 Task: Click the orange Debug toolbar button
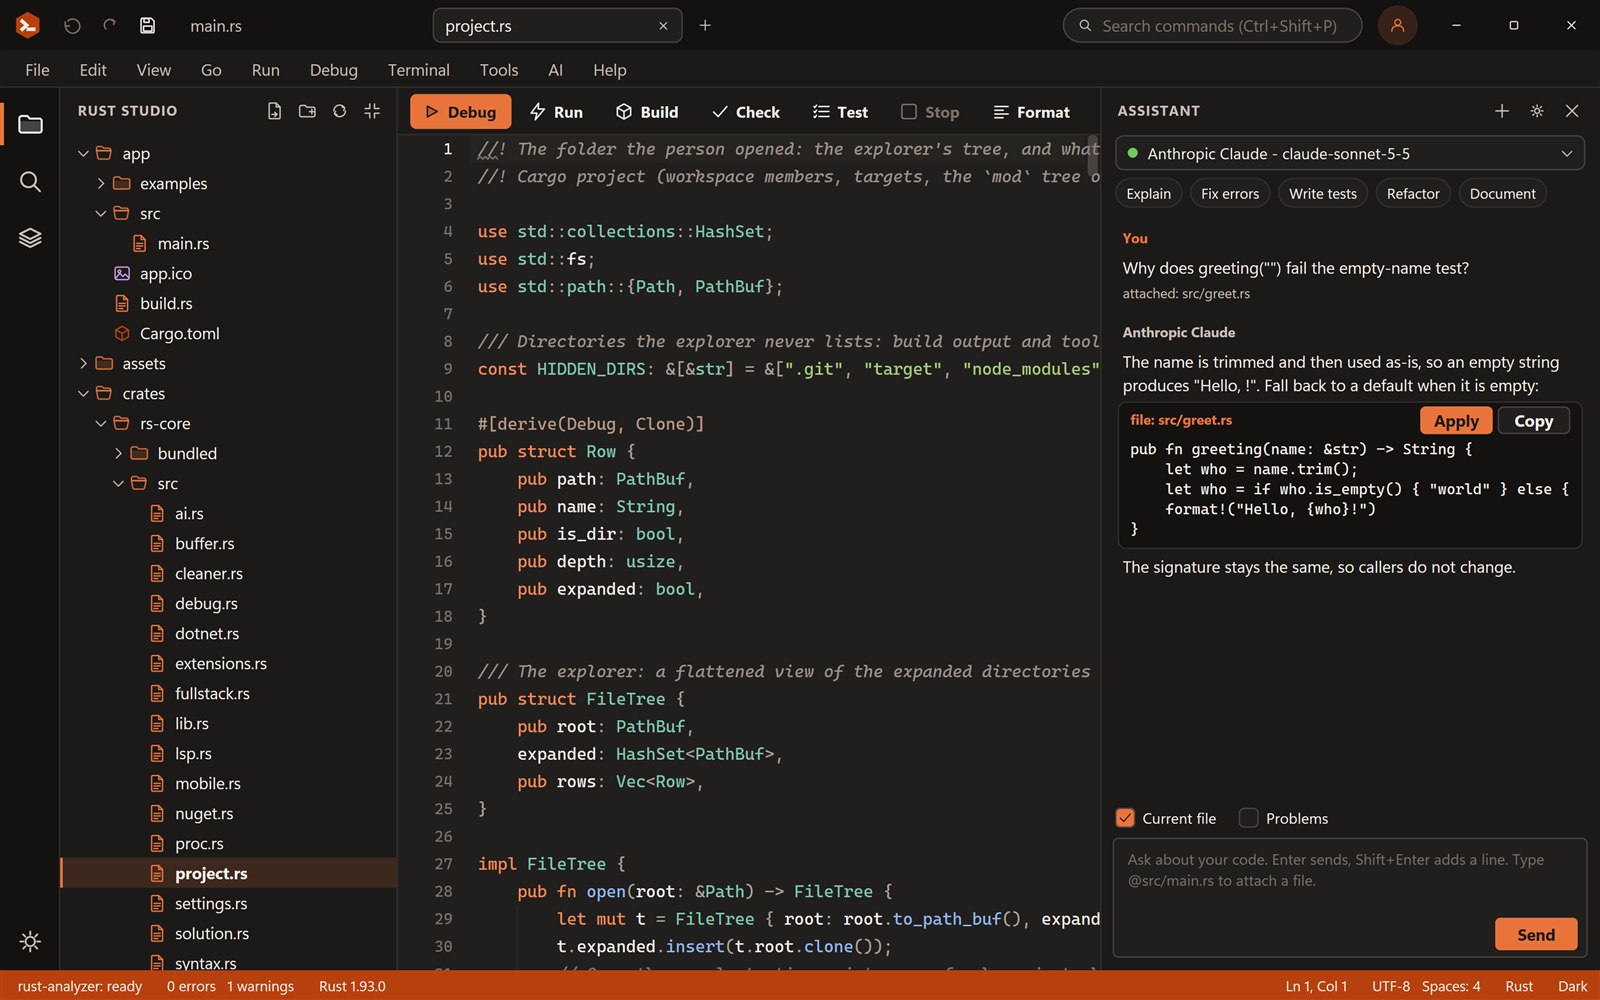(x=460, y=112)
